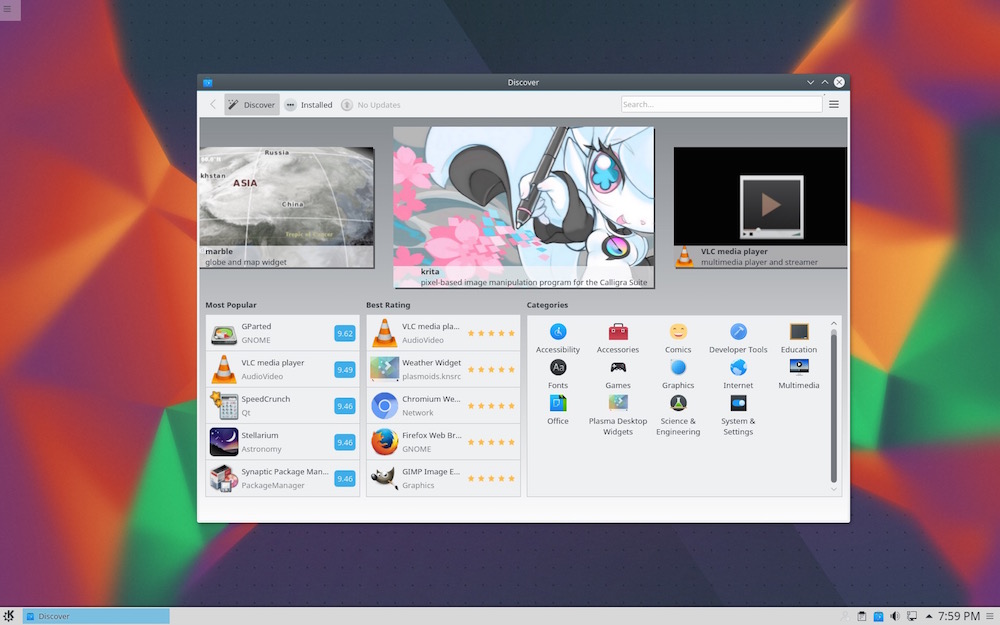Viewport: 1000px width, 625px height.
Task: Open the featured krita banner
Action: [x=524, y=207]
